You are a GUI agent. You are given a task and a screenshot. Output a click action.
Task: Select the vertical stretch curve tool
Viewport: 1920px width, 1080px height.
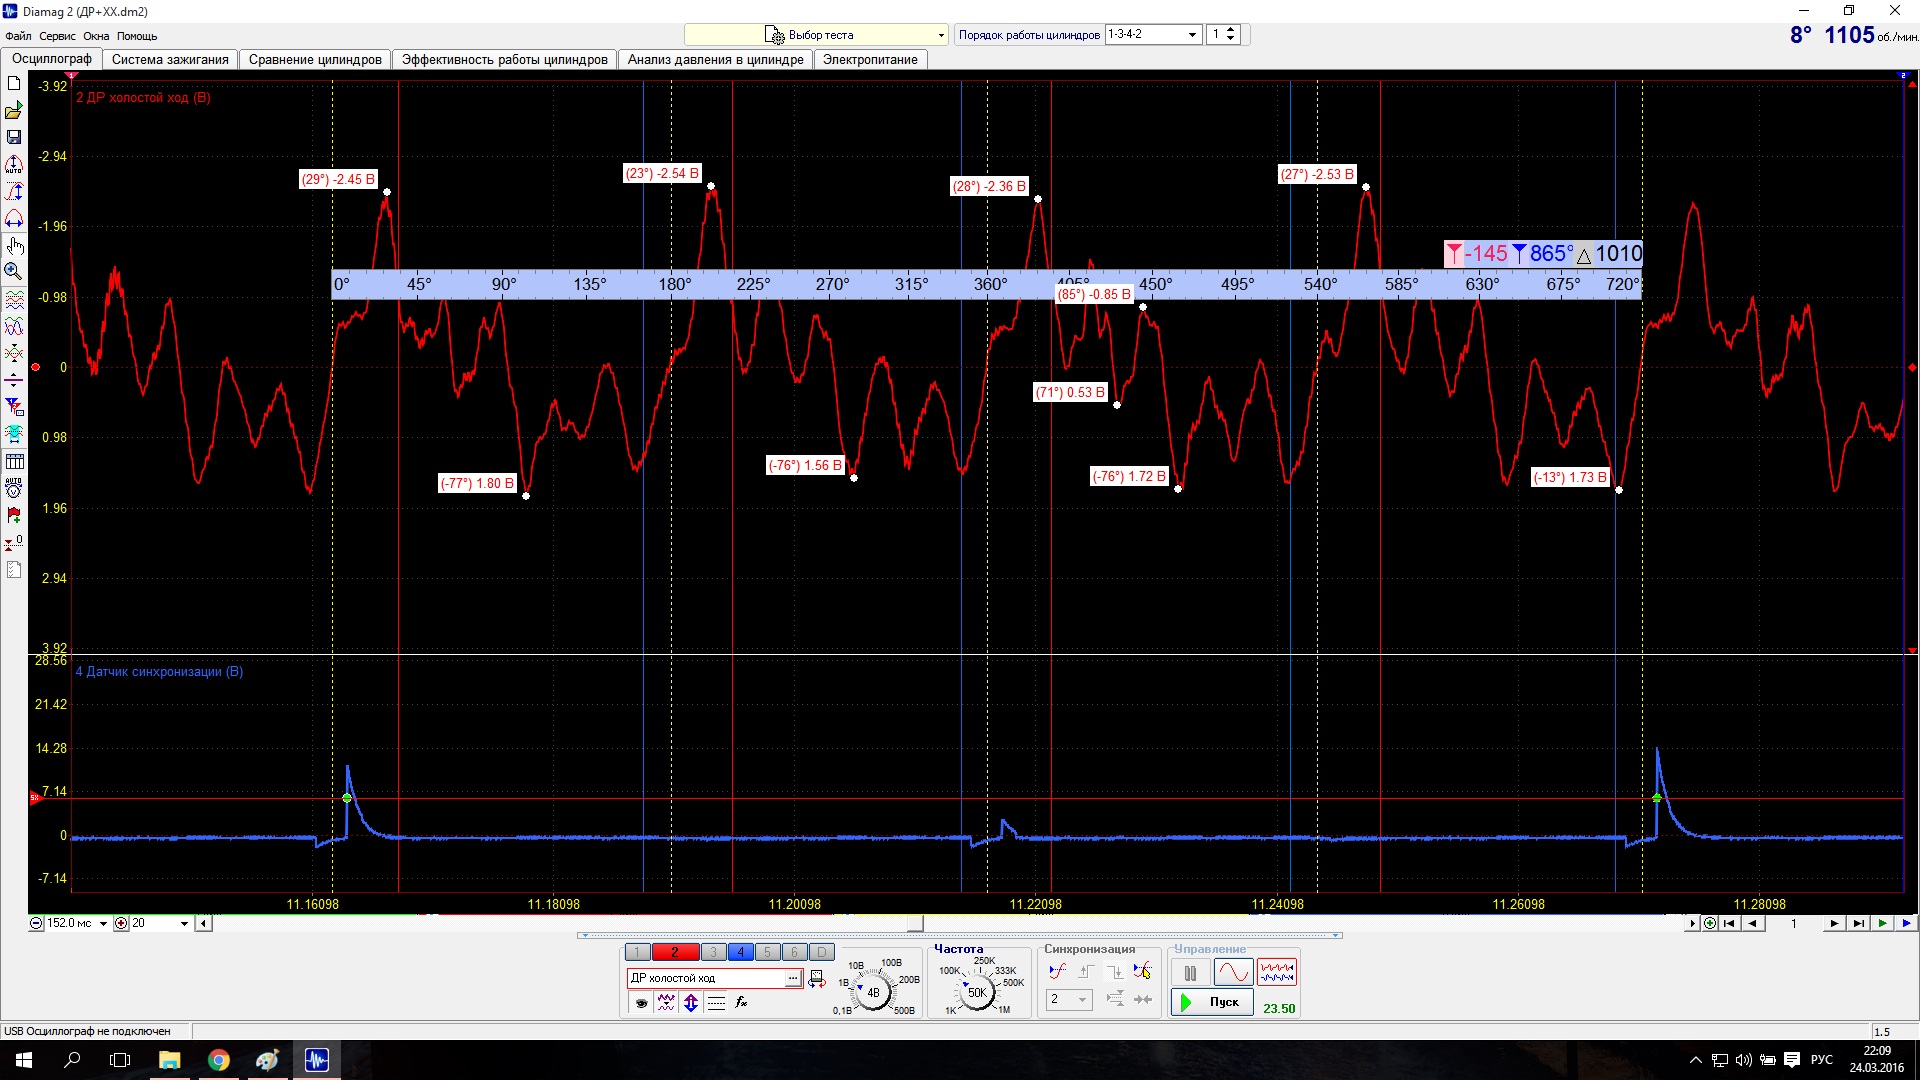coord(14,191)
